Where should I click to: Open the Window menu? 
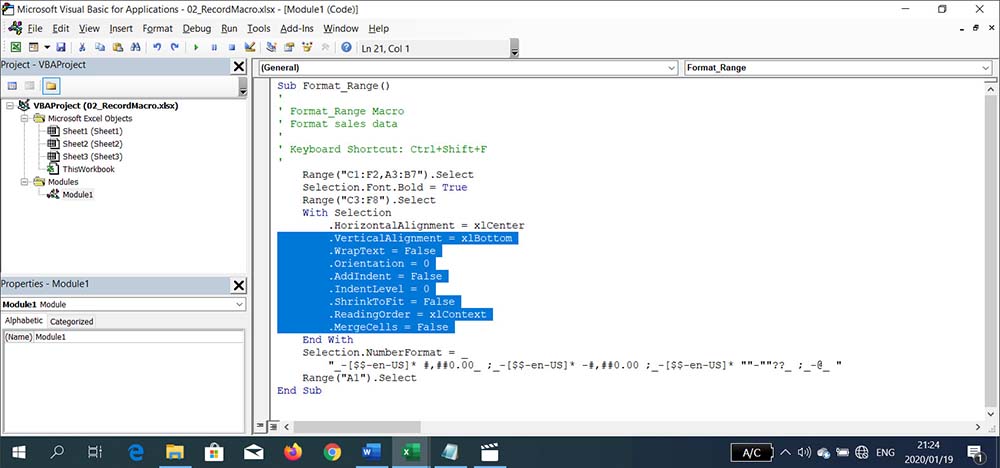click(341, 29)
